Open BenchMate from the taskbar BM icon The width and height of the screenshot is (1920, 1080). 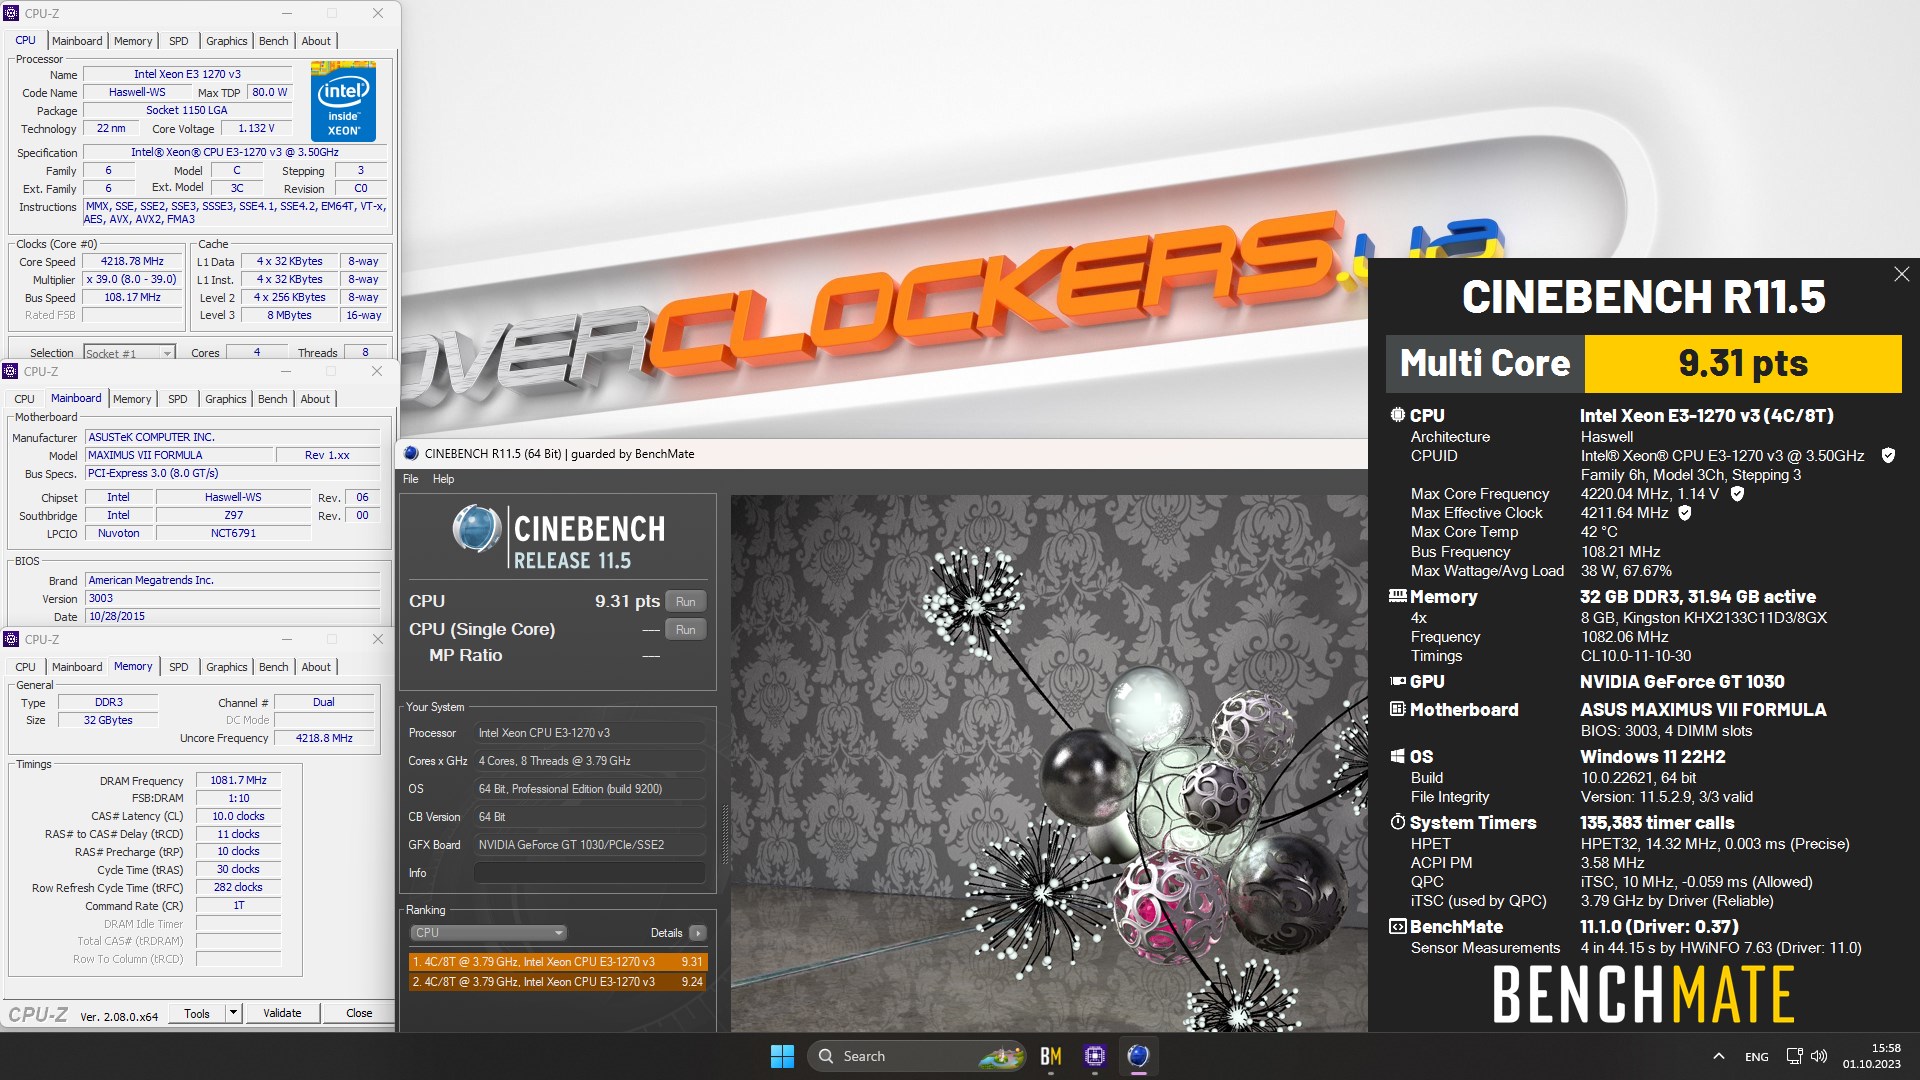[1051, 1056]
